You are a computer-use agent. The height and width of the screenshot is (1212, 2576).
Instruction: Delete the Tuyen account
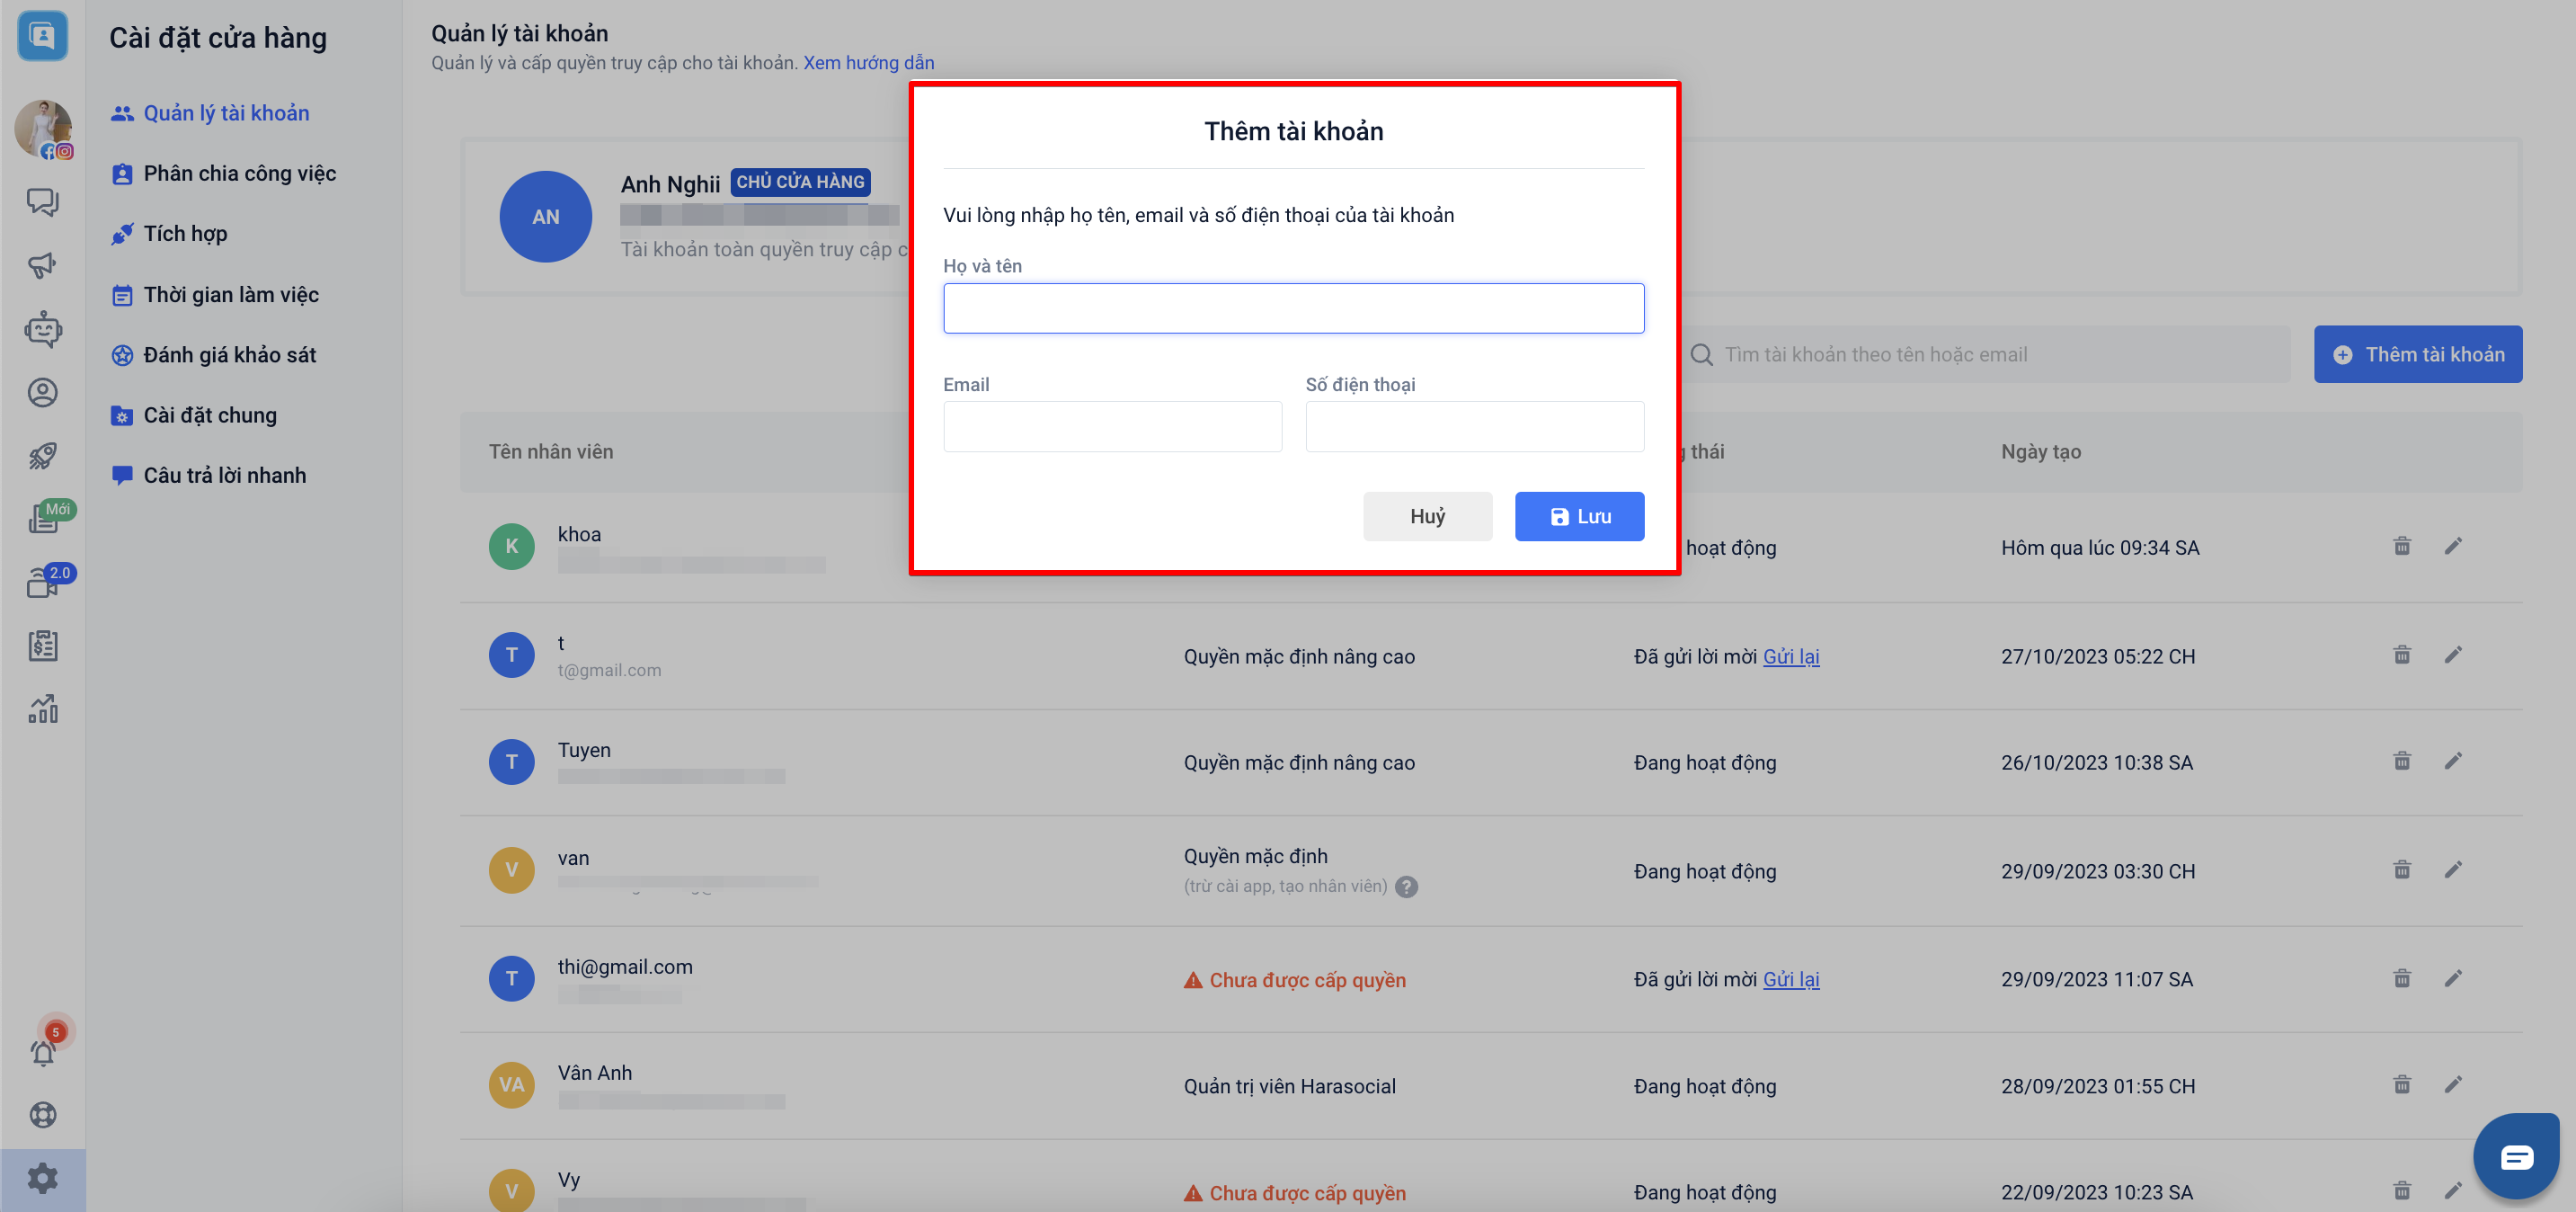tap(2401, 761)
